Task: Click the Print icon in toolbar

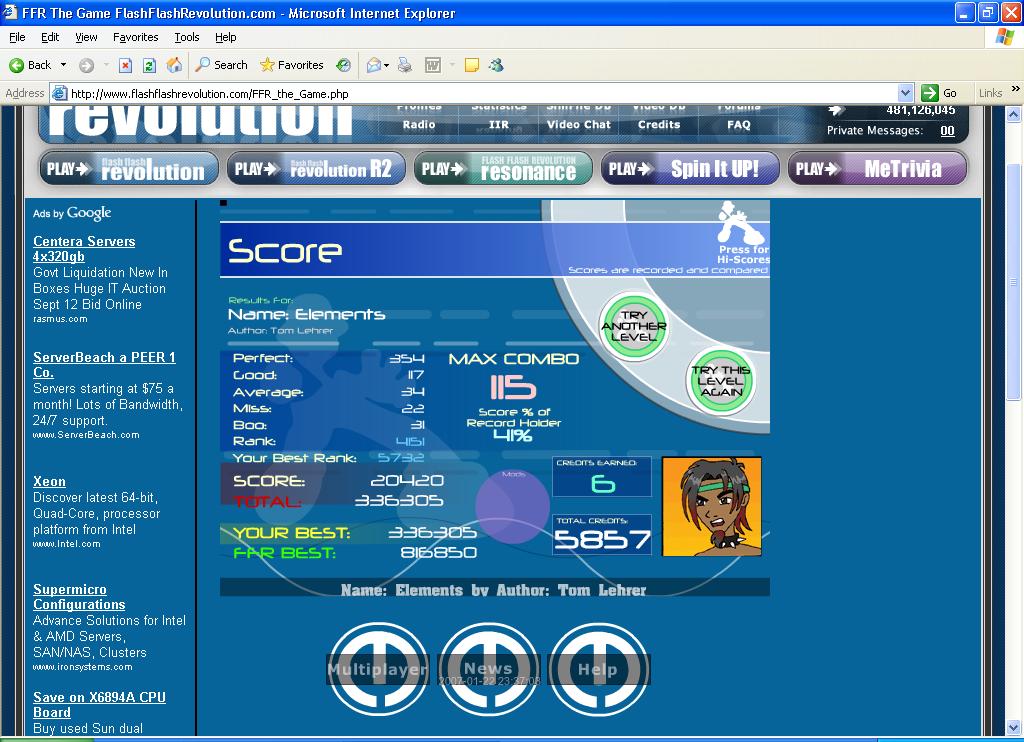Action: click(405, 65)
